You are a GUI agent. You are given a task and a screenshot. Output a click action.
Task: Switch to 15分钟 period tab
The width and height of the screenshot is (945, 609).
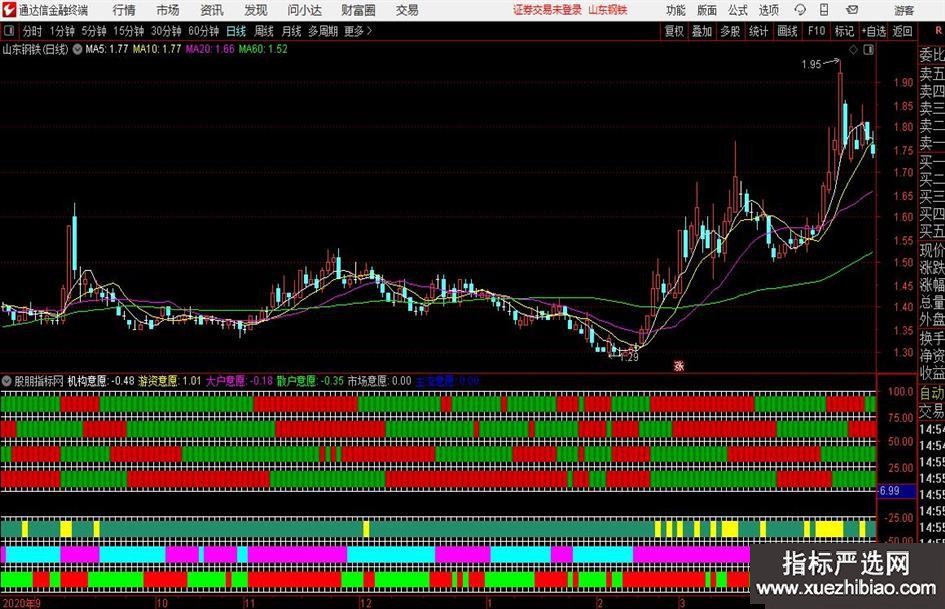(128, 31)
